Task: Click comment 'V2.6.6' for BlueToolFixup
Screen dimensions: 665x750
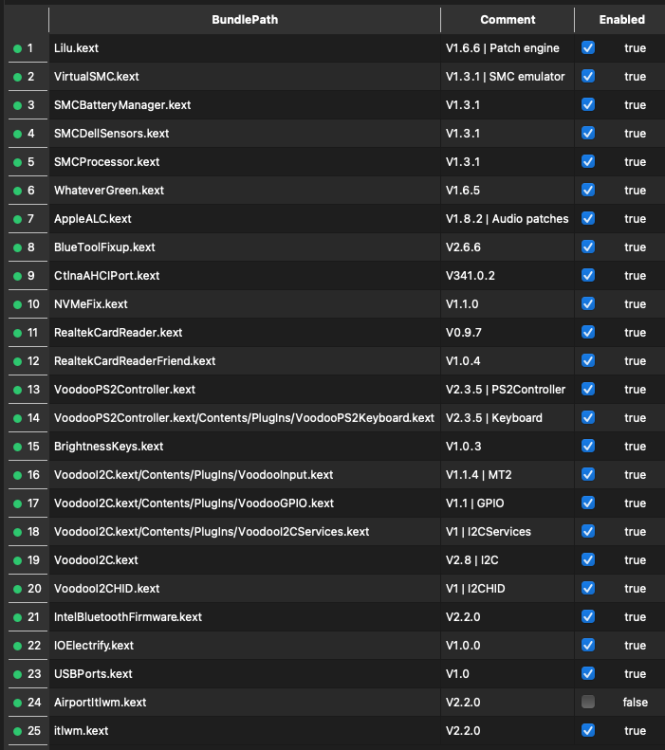Action: [x=463, y=247]
